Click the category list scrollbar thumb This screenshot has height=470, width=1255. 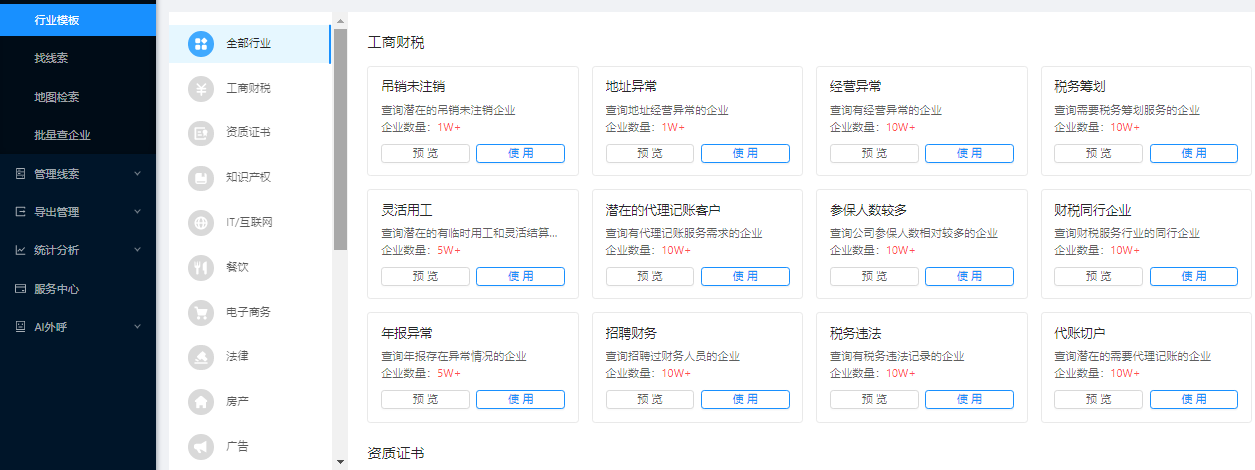pos(340,139)
